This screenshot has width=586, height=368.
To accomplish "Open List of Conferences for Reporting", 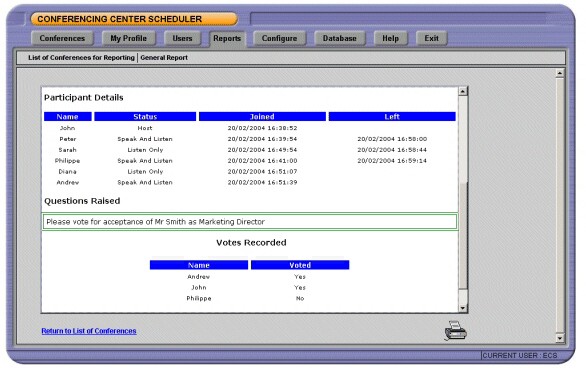I will click(81, 58).
